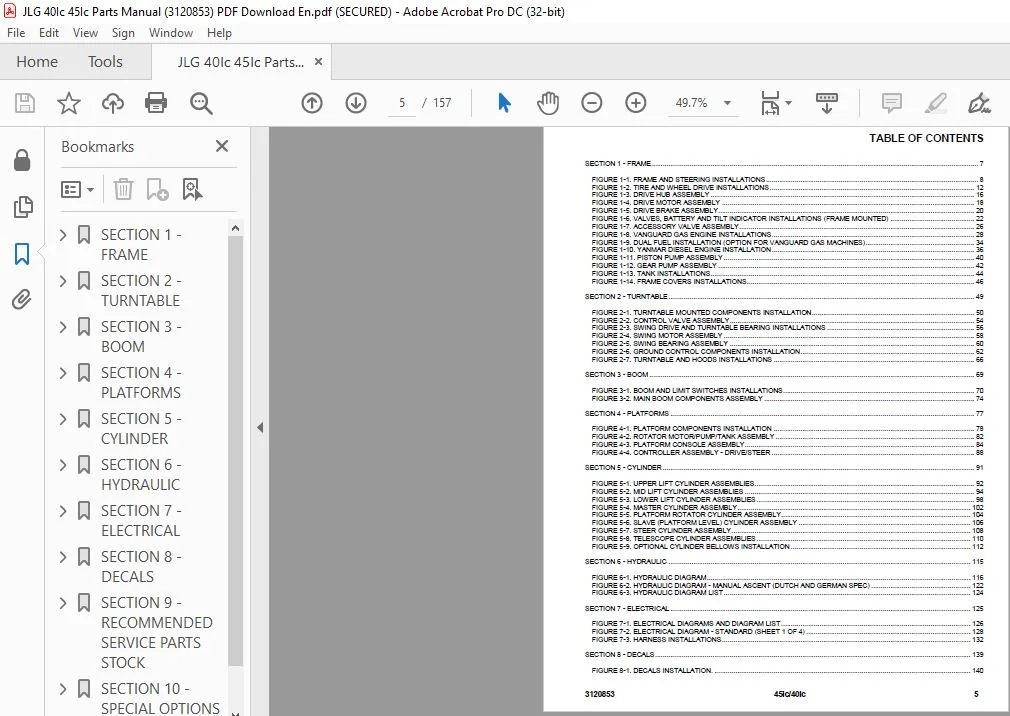Jump to SECTION 7 - ELECTRICAL bookmark

(141, 520)
